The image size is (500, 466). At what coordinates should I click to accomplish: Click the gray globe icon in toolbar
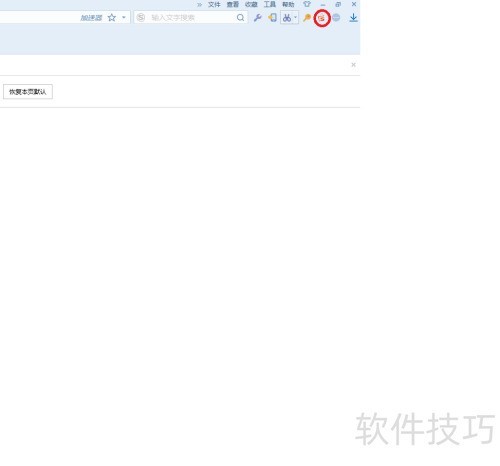336,18
